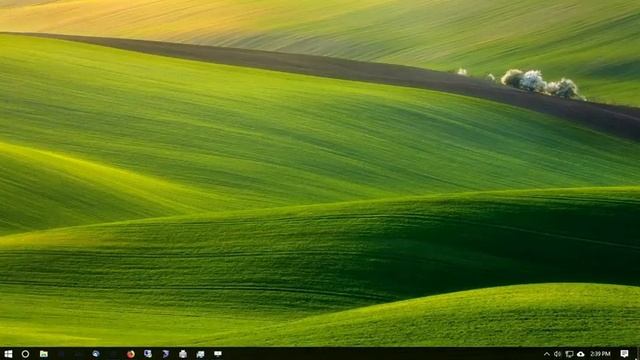Open the OneDrive cloud tray icon
This screenshot has width=640, height=360.
580,354
